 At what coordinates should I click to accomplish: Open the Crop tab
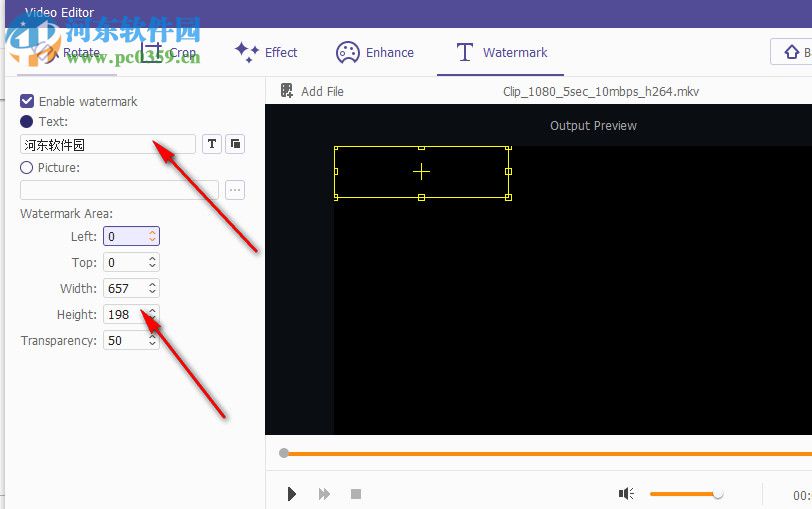169,52
